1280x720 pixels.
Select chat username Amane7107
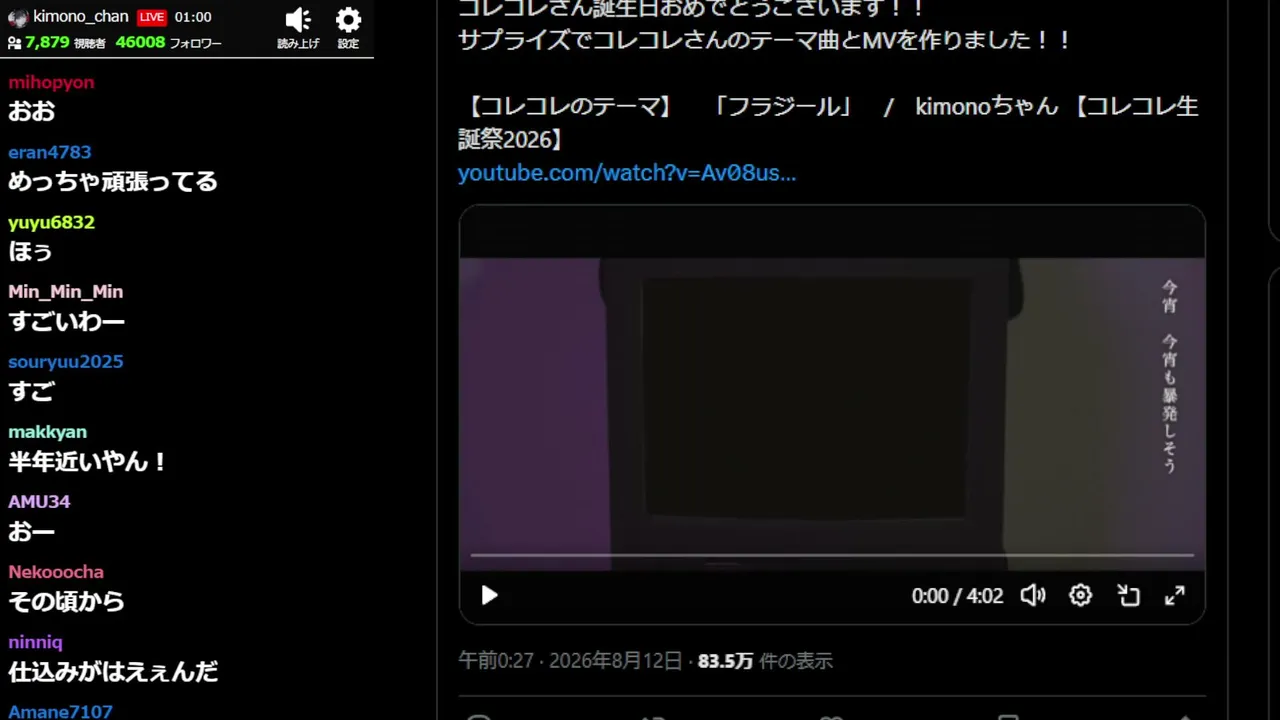(60, 712)
